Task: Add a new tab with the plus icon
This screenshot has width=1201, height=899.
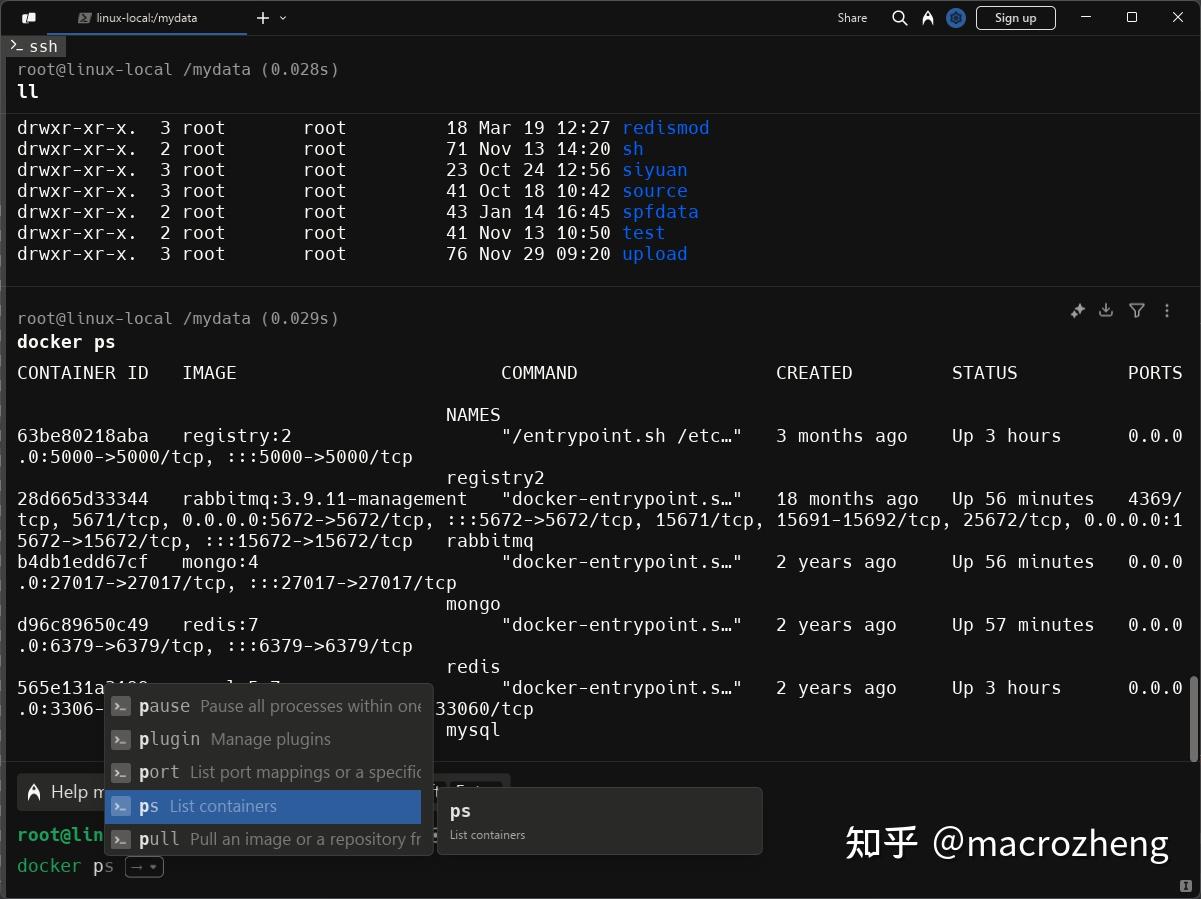Action: [263, 18]
